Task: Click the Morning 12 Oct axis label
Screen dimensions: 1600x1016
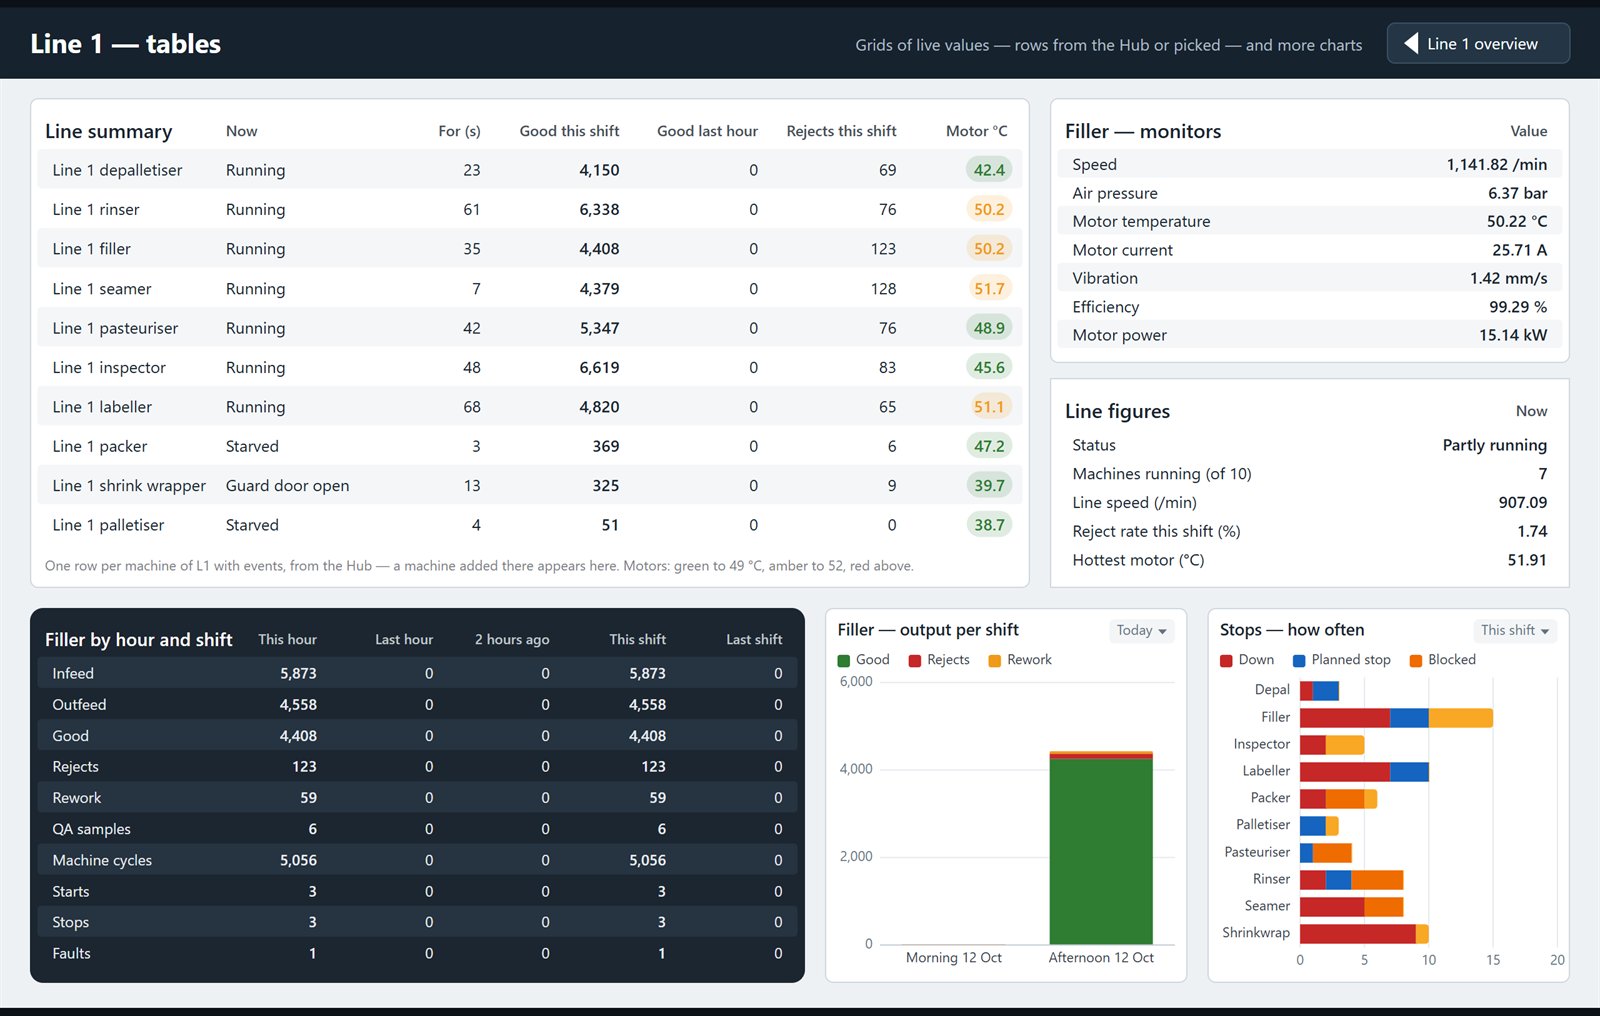Action: [x=953, y=958]
